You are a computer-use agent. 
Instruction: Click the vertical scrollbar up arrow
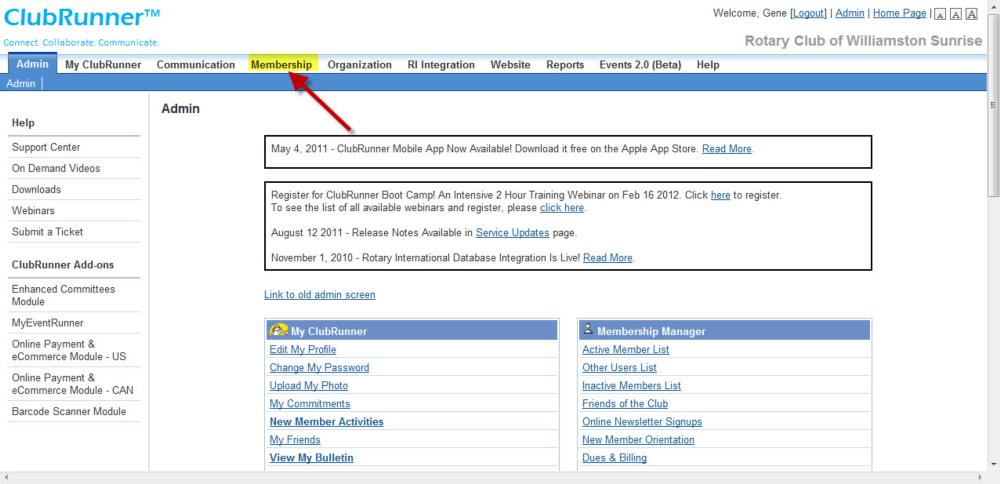pyautogui.click(x=993, y=5)
